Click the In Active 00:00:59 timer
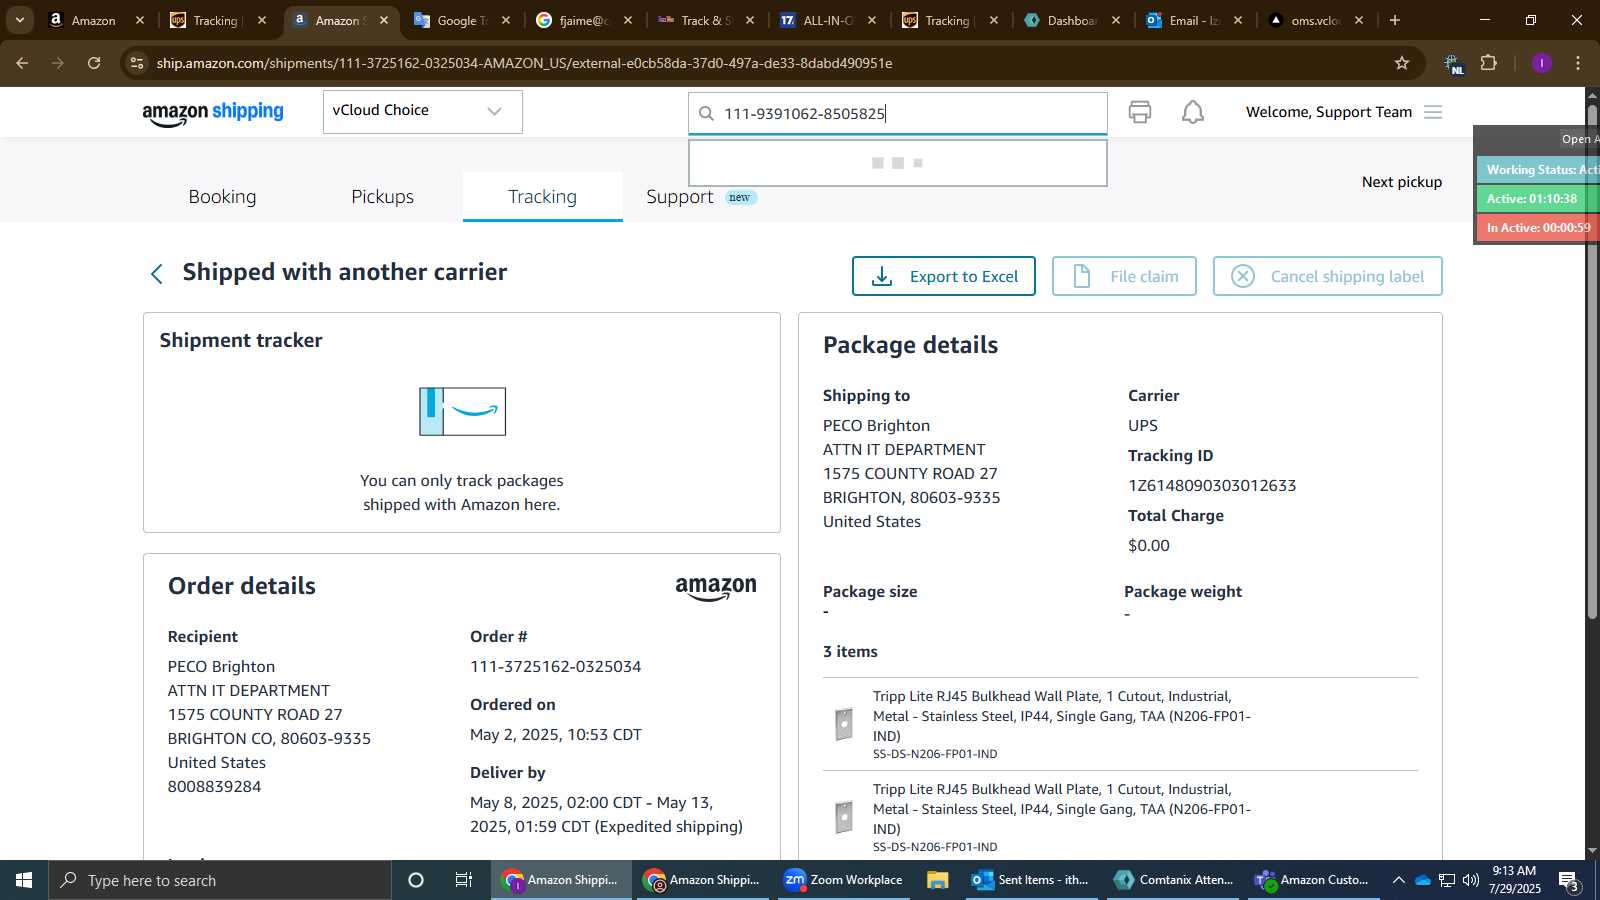Screen dimensions: 1600x900 1537,228
